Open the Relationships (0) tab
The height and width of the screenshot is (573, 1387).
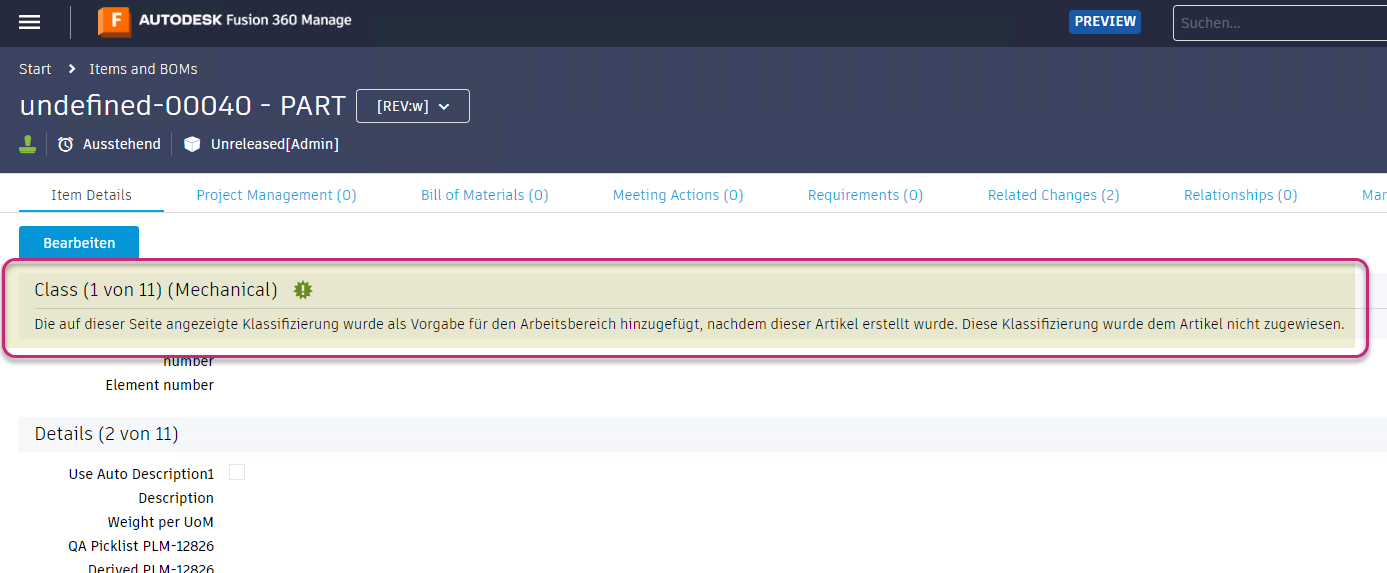1240,195
